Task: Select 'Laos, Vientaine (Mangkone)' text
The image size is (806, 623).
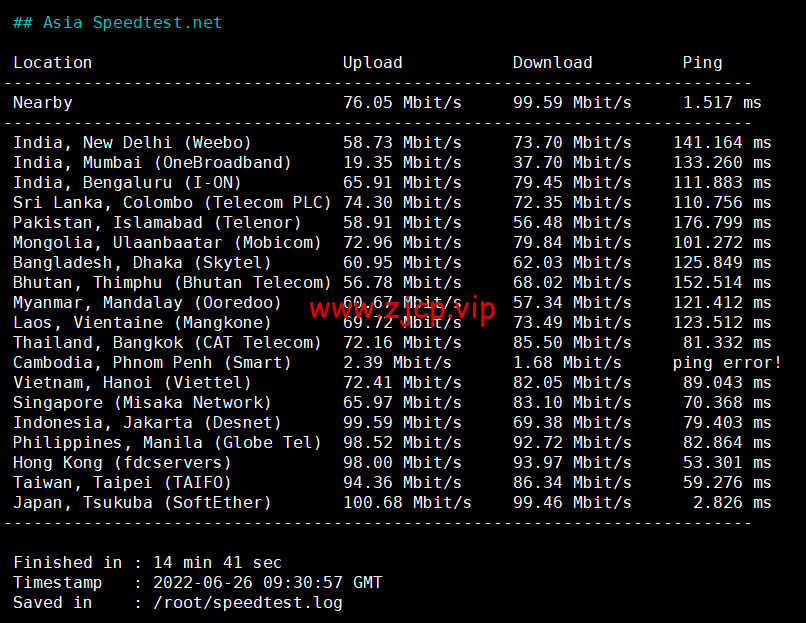Action: coord(142,323)
